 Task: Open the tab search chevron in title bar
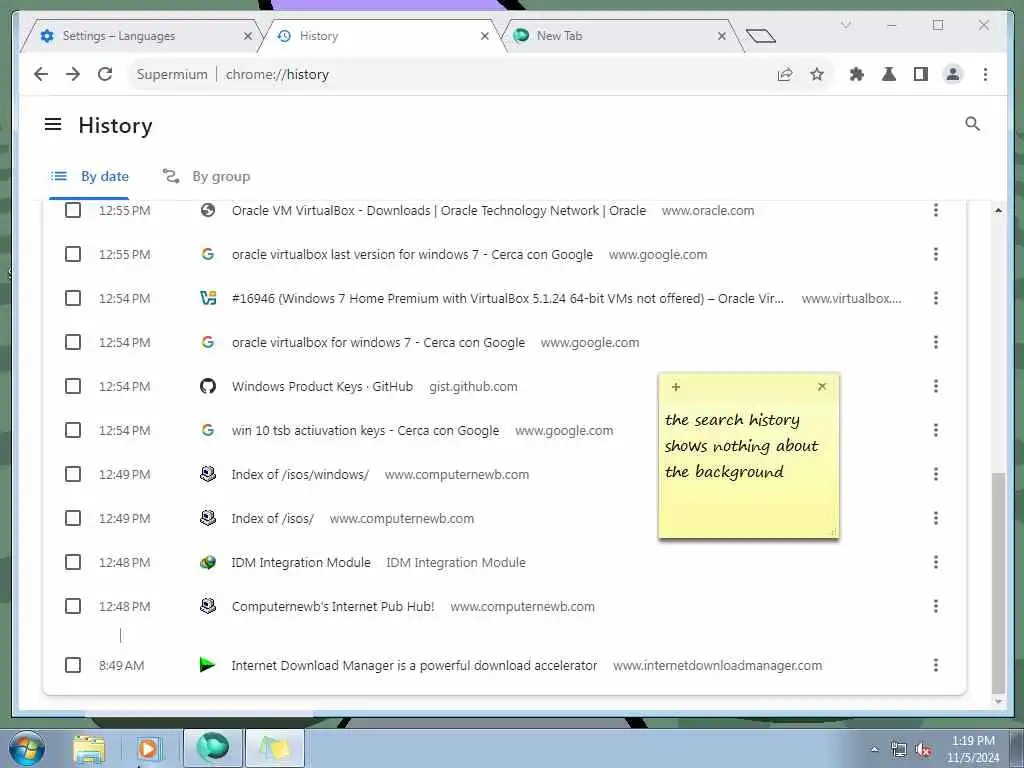click(846, 25)
